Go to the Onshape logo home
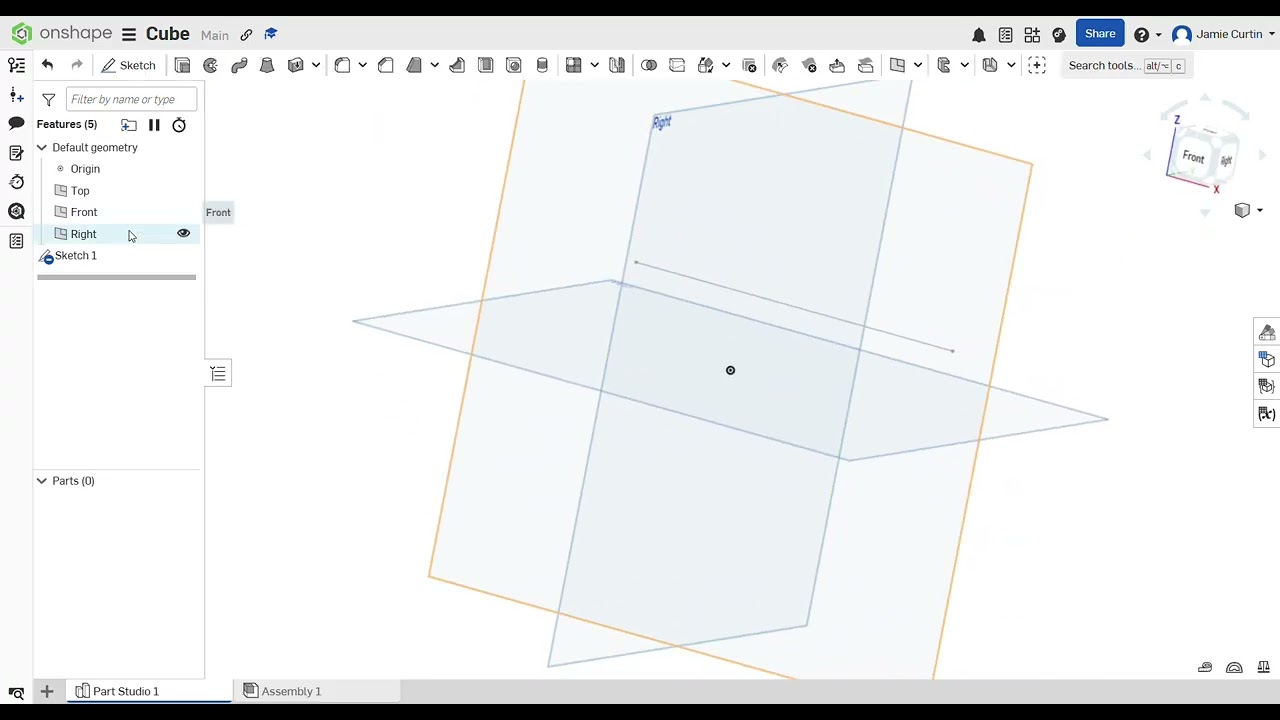1280x720 pixels. click(x=62, y=34)
